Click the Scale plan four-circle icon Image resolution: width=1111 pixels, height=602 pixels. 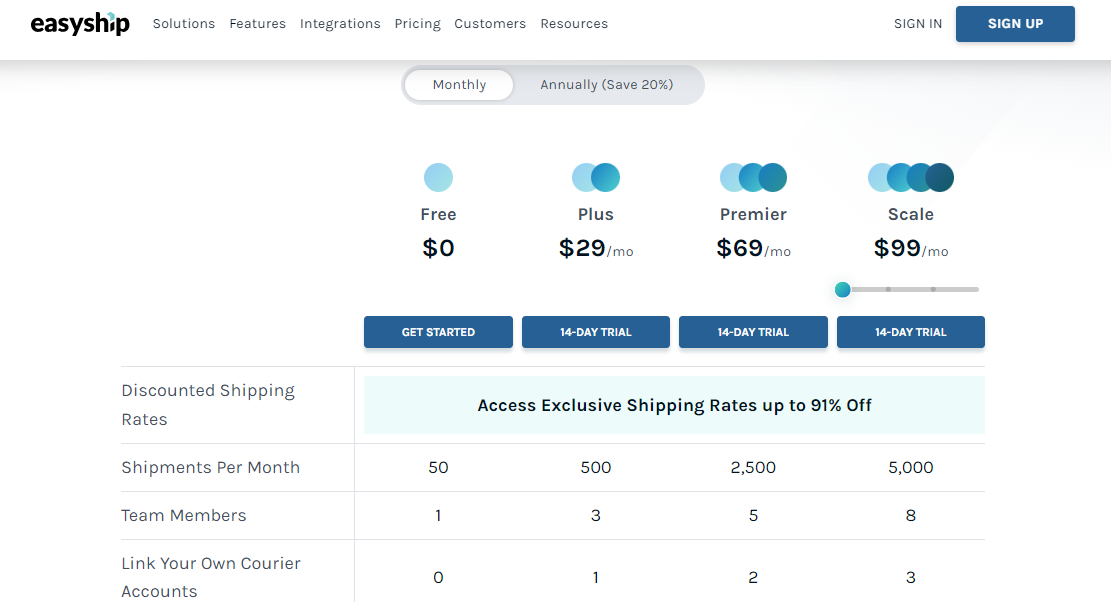click(x=911, y=177)
